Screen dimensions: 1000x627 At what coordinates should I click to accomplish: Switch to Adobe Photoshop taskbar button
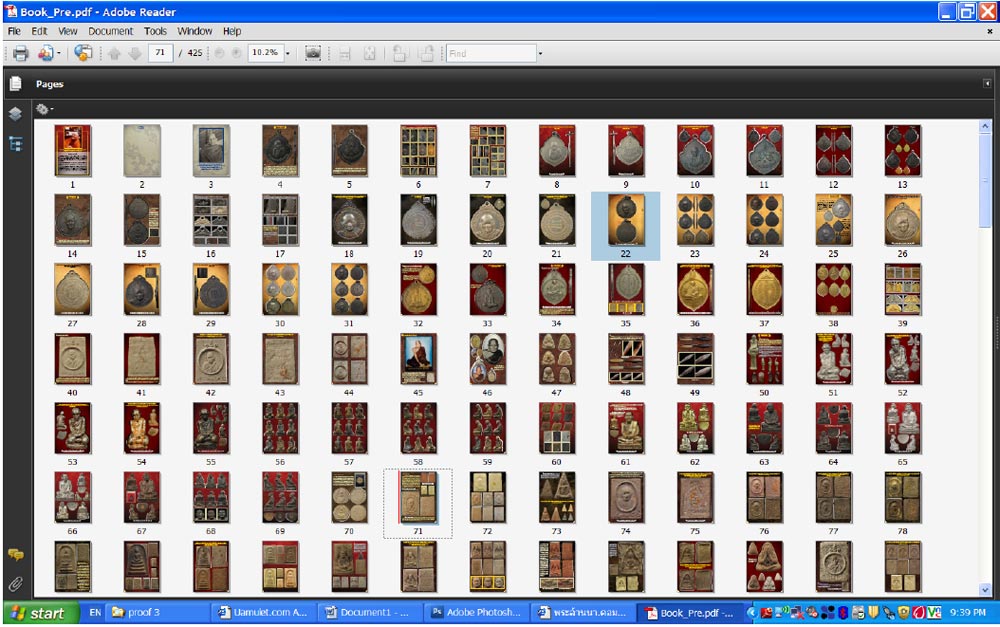tap(475, 613)
